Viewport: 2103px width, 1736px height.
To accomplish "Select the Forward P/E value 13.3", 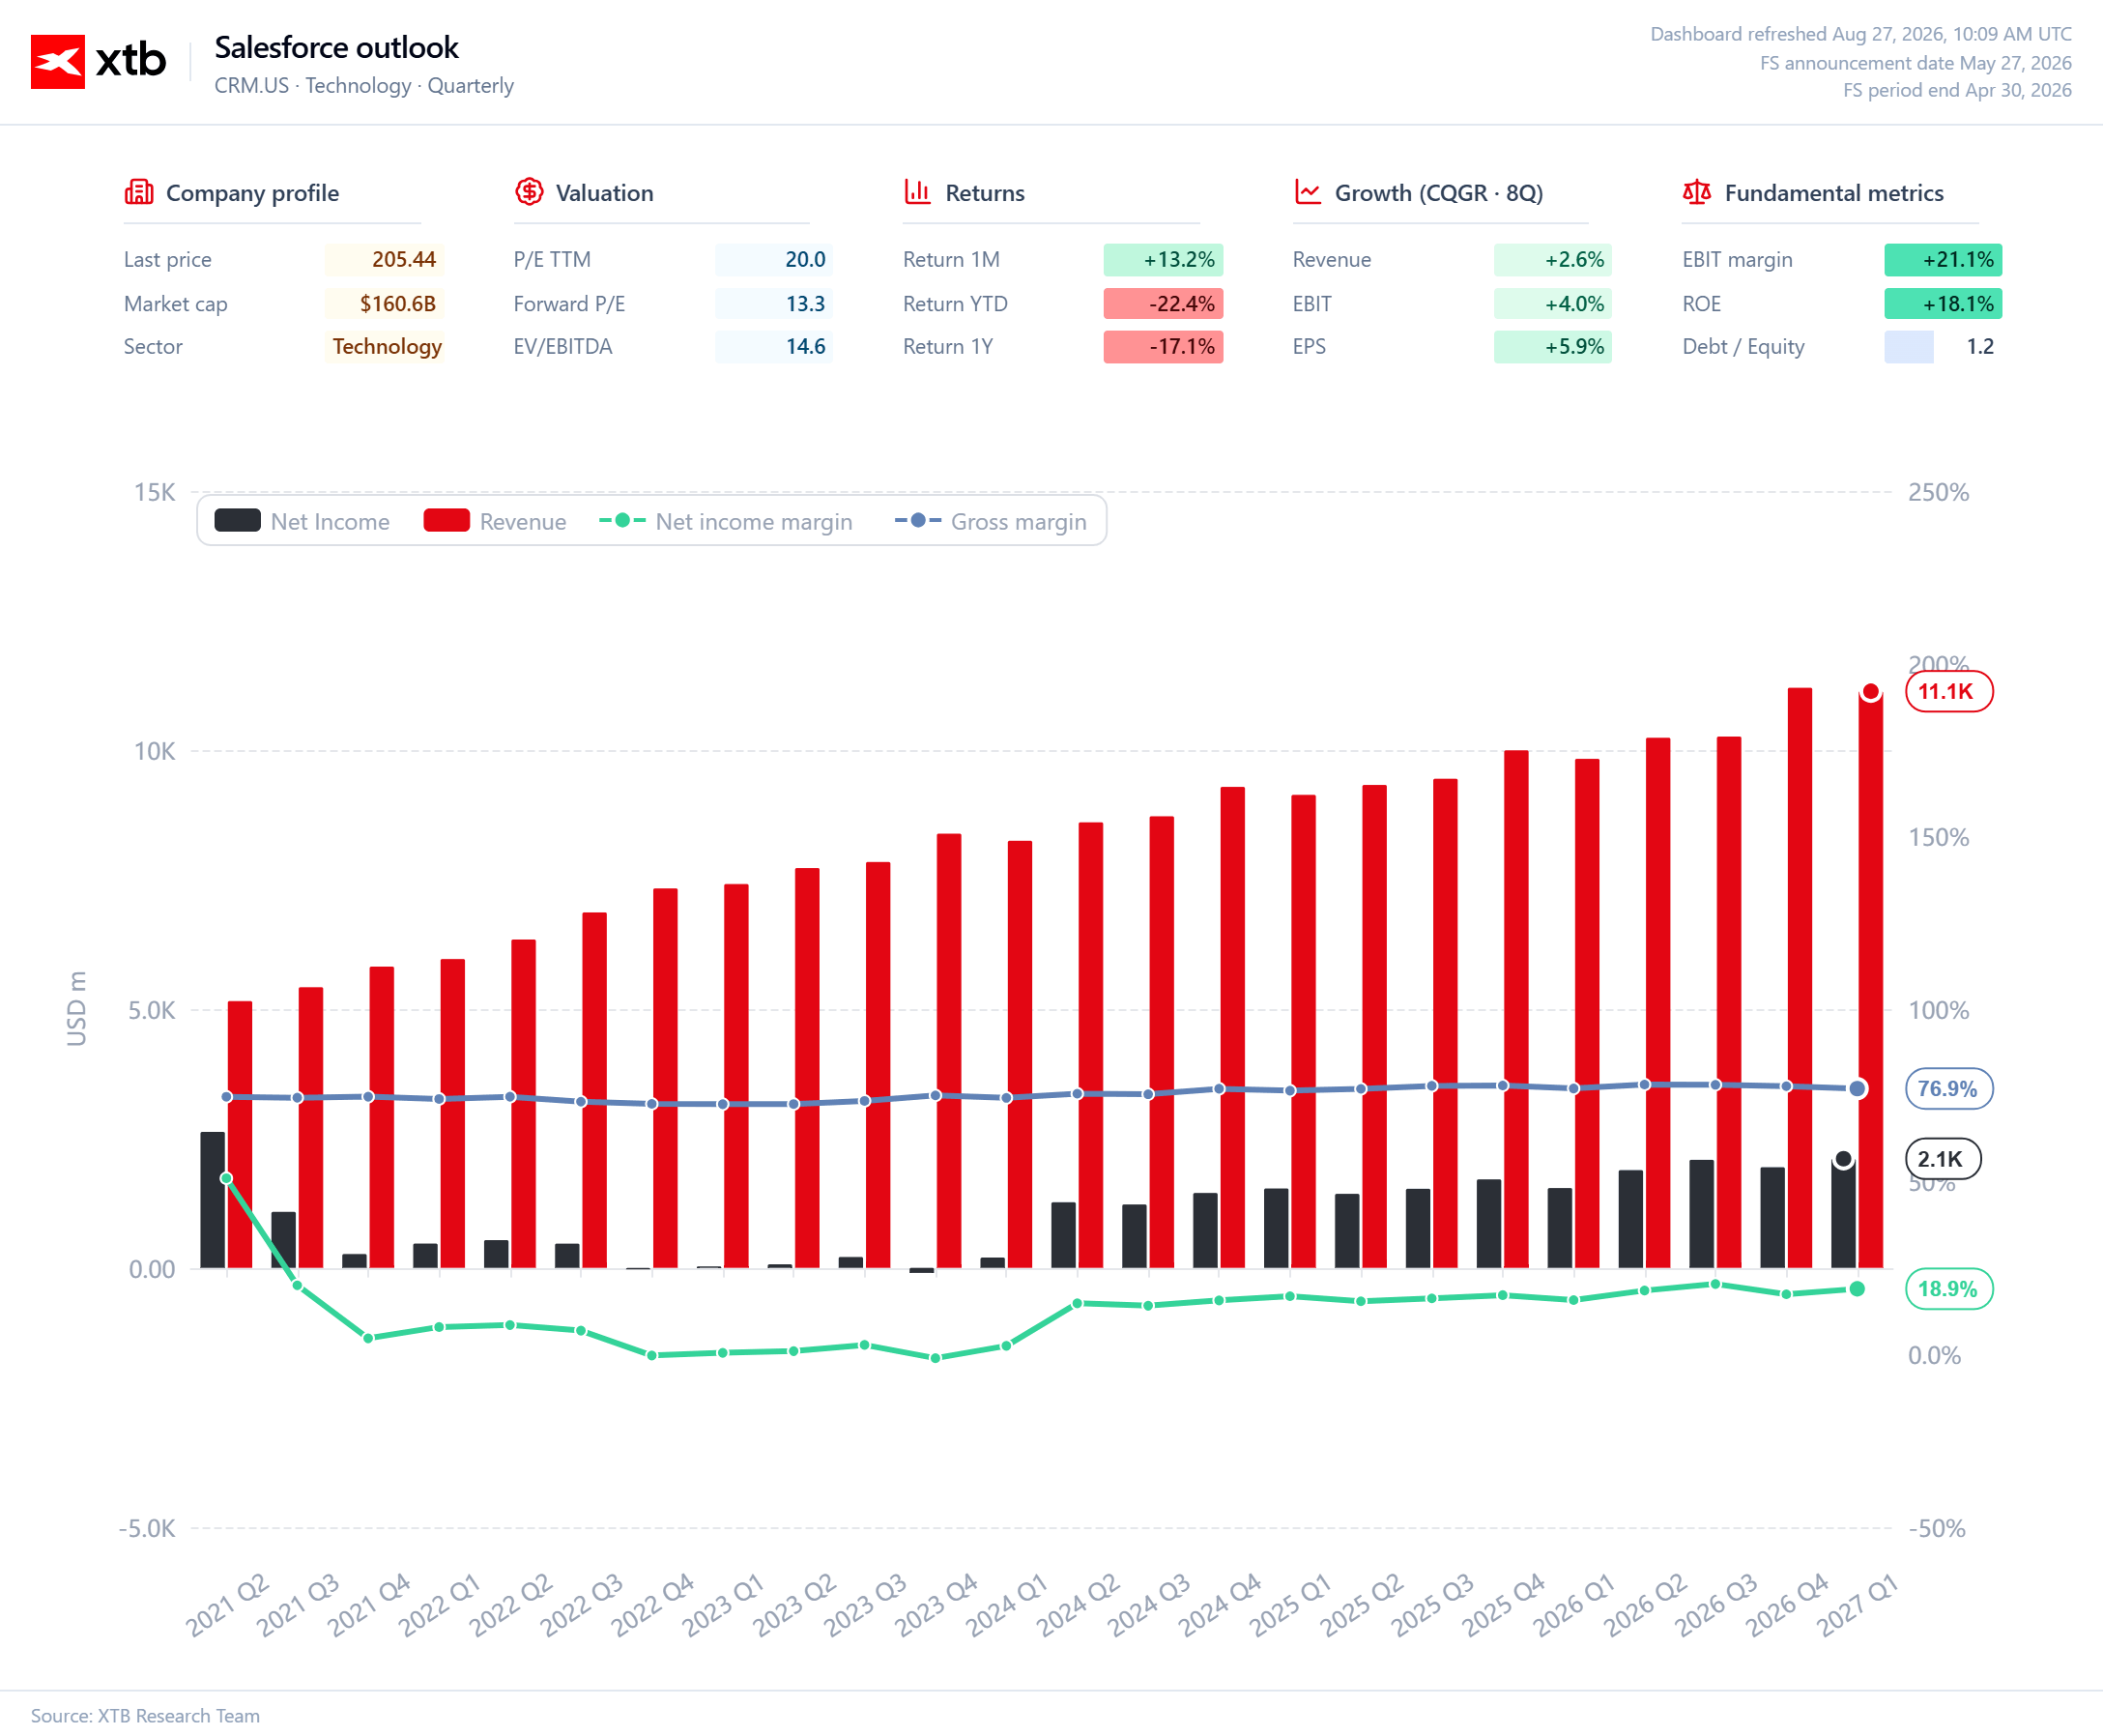I will click(805, 304).
